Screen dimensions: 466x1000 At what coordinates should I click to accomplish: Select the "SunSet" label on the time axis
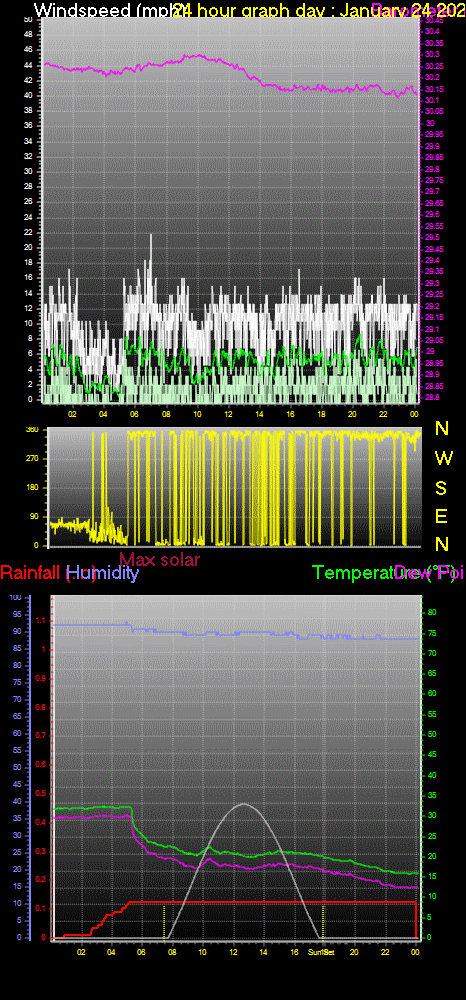321,952
